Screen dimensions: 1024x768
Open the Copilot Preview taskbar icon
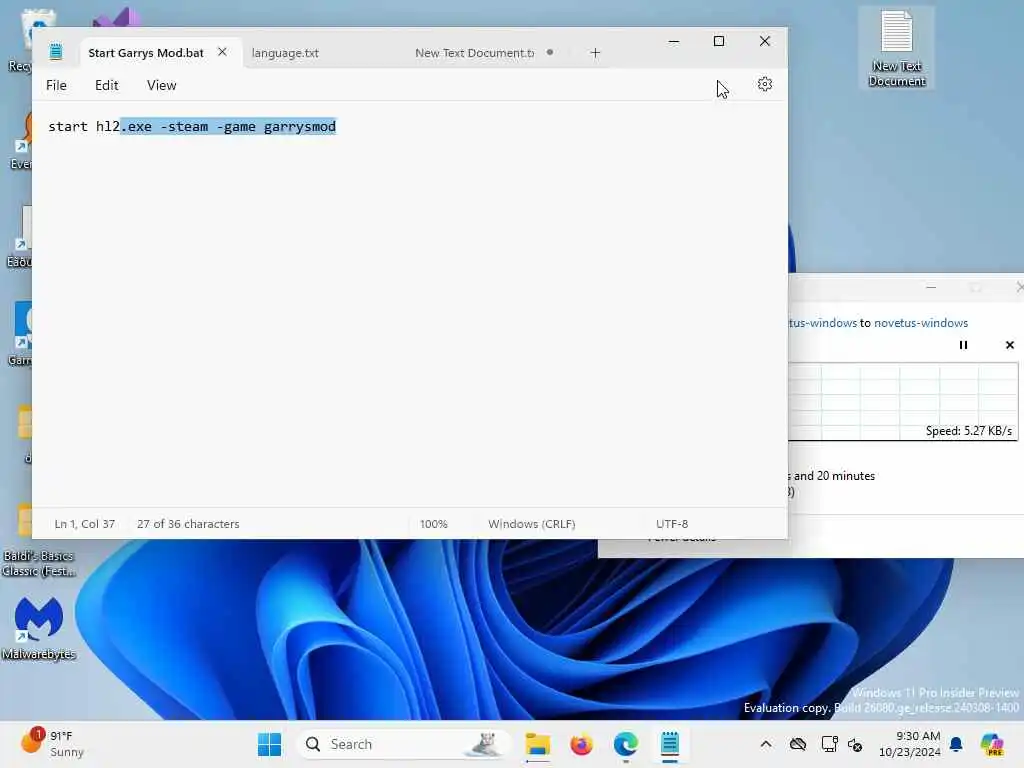pyautogui.click(x=993, y=744)
